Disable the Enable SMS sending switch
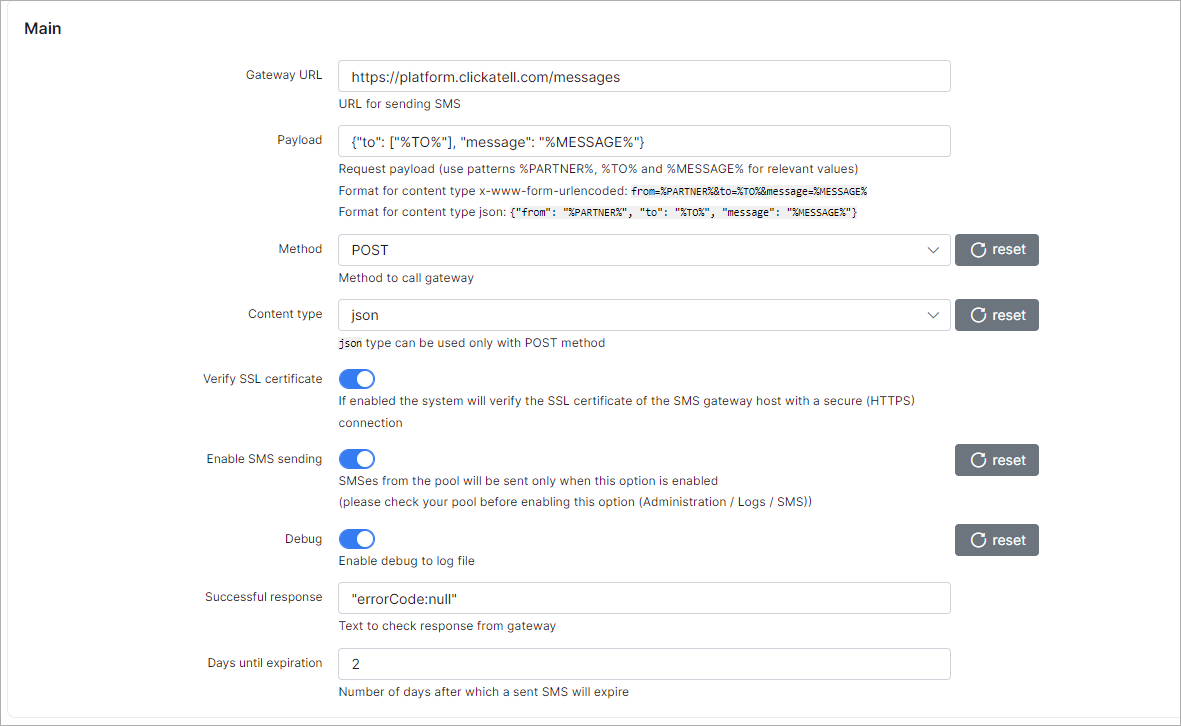This screenshot has height=726, width=1181. pos(357,459)
